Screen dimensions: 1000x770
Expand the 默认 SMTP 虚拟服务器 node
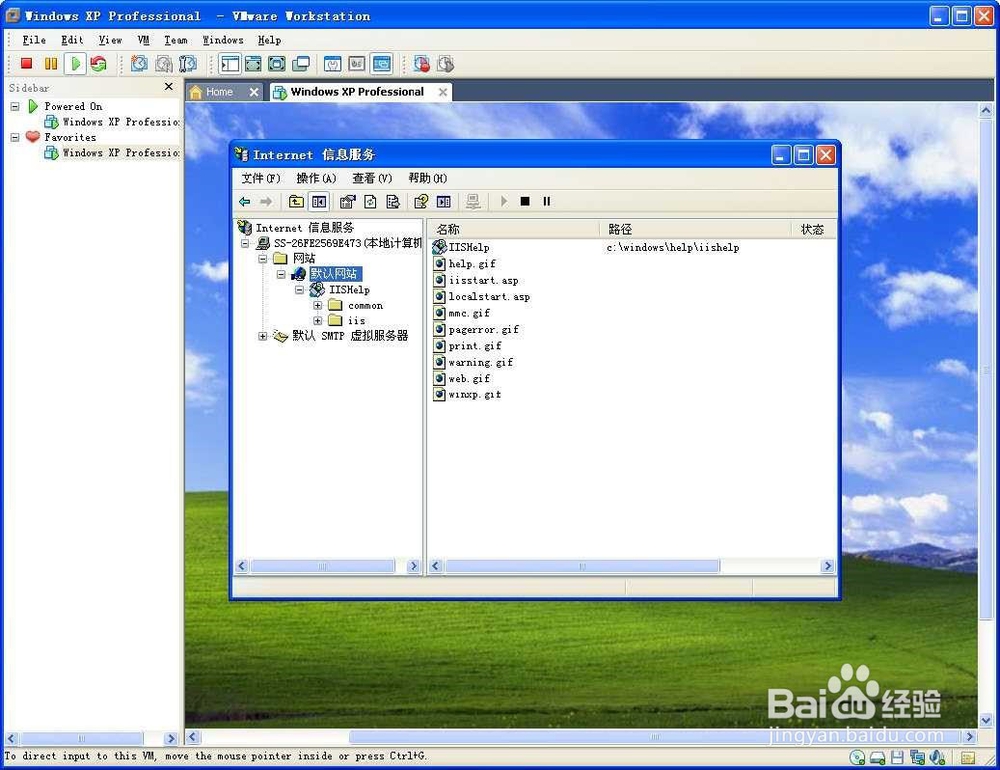click(x=262, y=336)
